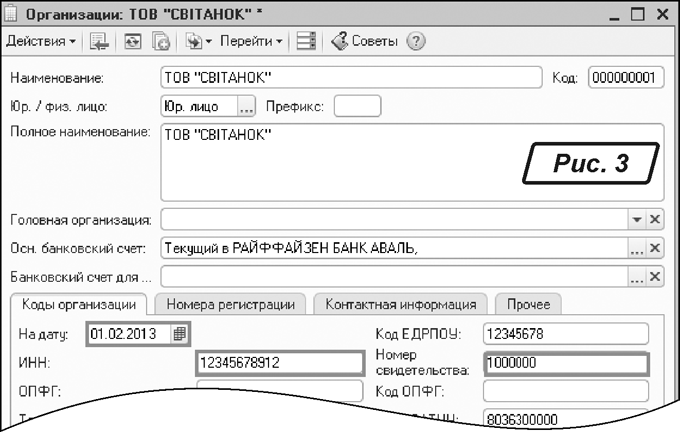Image resolution: width=680 pixels, height=432 pixels.
Task: Click the Префикс input field
Action: point(357,106)
